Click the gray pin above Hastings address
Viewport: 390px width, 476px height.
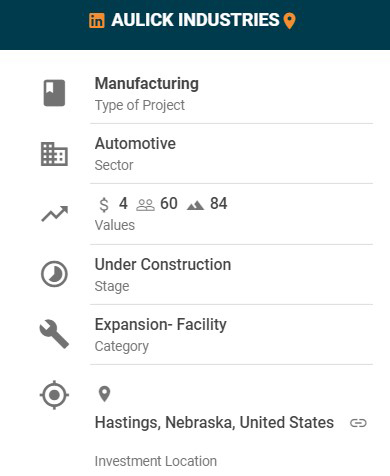(x=104, y=394)
